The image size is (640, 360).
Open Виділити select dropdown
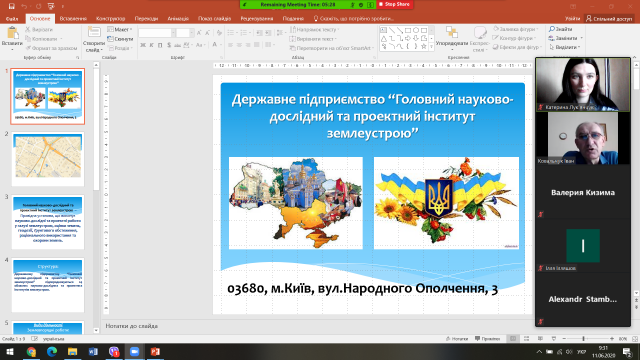(564, 47)
